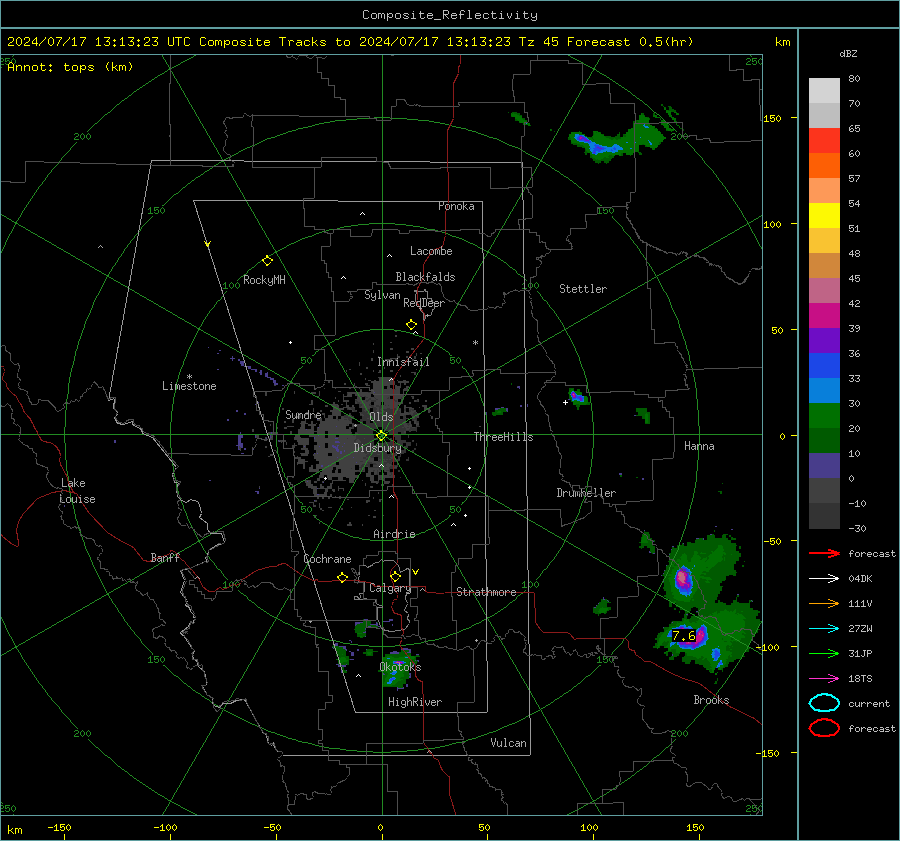Pick the orange 57-60 dBZ swatch
Image resolution: width=900 pixels, height=841 pixels.
click(x=824, y=166)
